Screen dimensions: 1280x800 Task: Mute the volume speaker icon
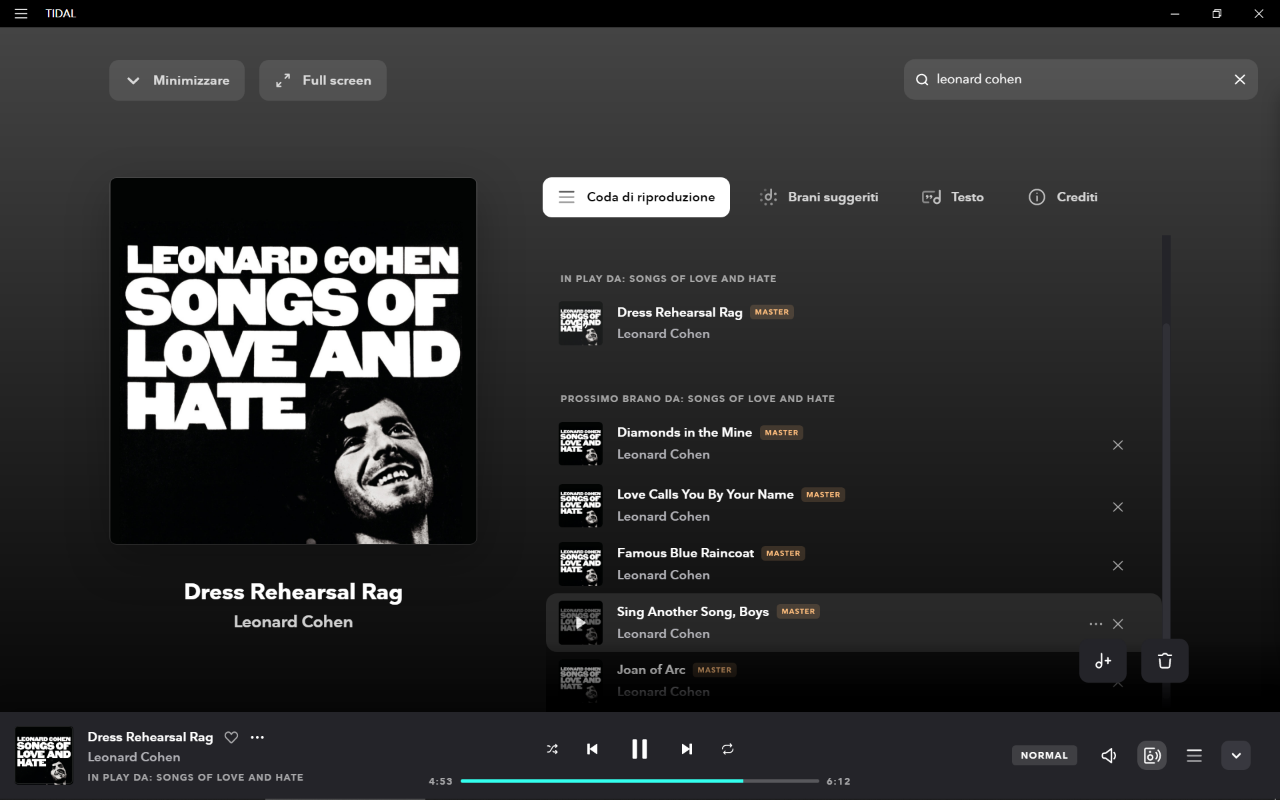pyautogui.click(x=1109, y=756)
